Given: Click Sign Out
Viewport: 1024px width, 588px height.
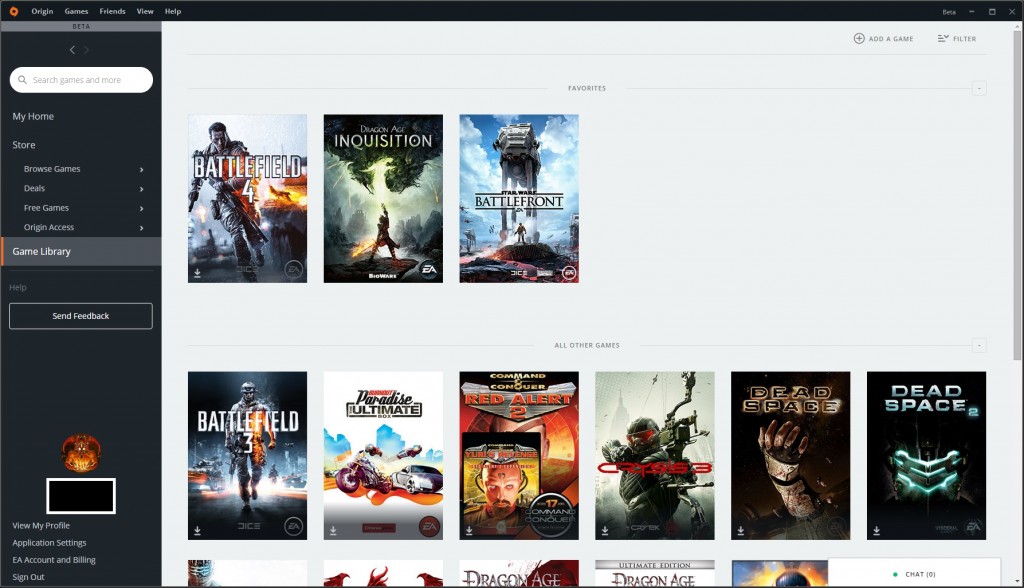Looking at the screenshot, I should coord(29,577).
